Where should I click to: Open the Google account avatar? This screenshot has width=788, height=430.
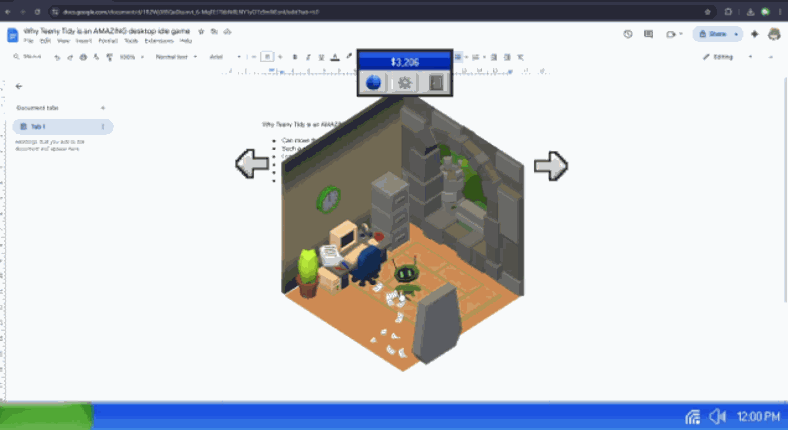pyautogui.click(x=774, y=34)
